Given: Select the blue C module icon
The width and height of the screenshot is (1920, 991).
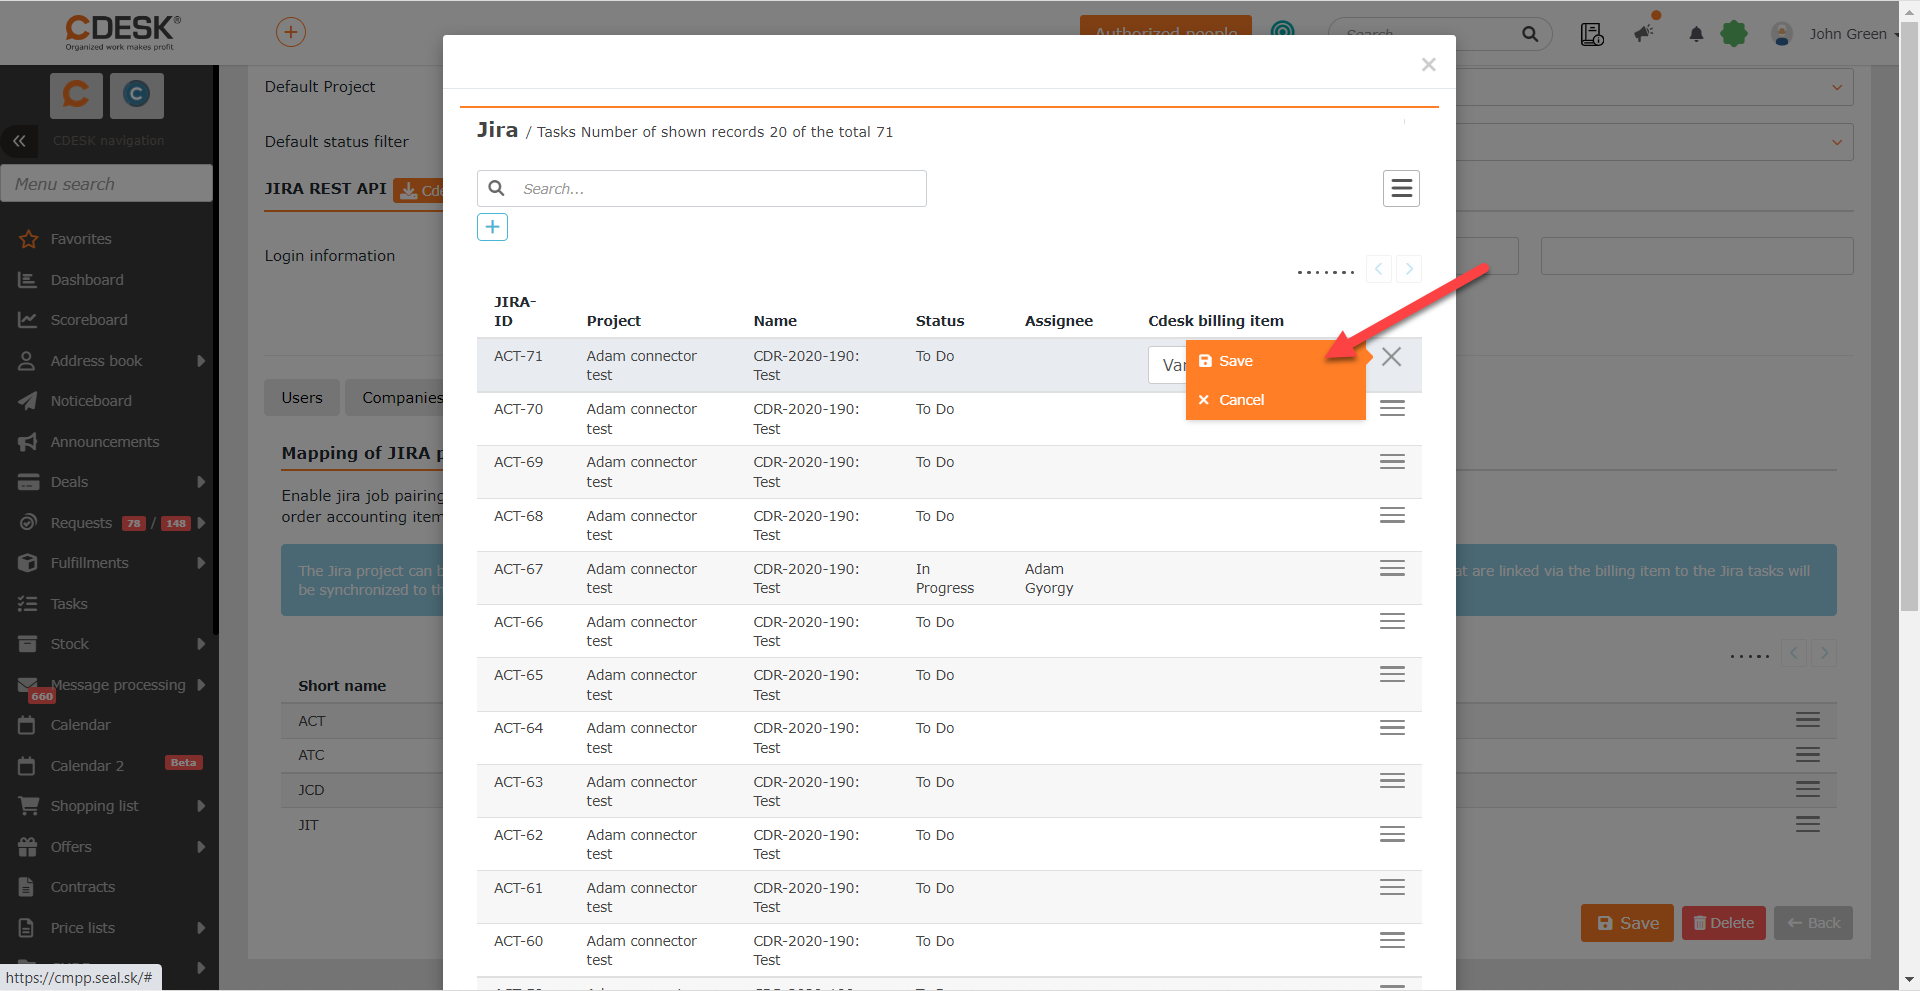Looking at the screenshot, I should [136, 94].
